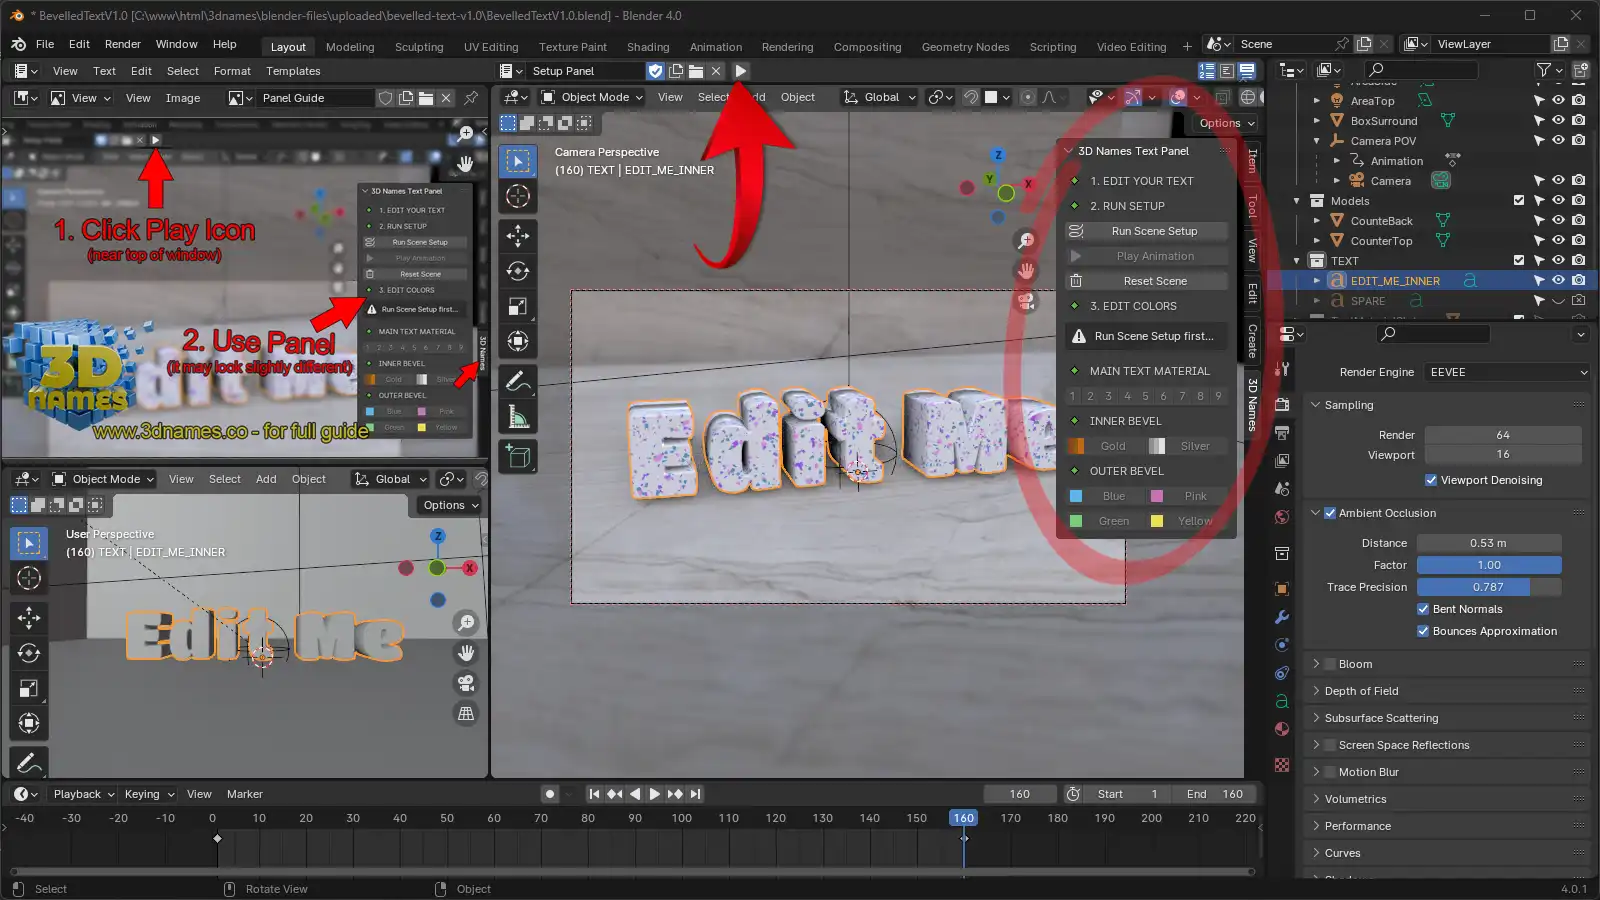Add a new collection in the outliner
Image resolution: width=1600 pixels, height=900 pixels.
1580,70
